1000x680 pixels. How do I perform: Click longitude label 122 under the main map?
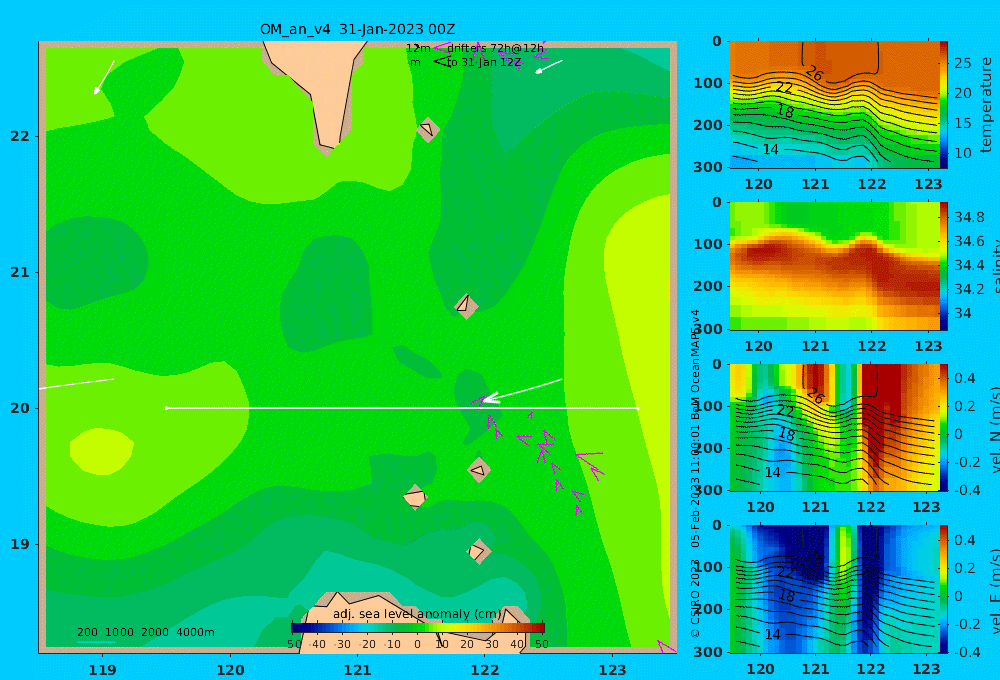485,670
